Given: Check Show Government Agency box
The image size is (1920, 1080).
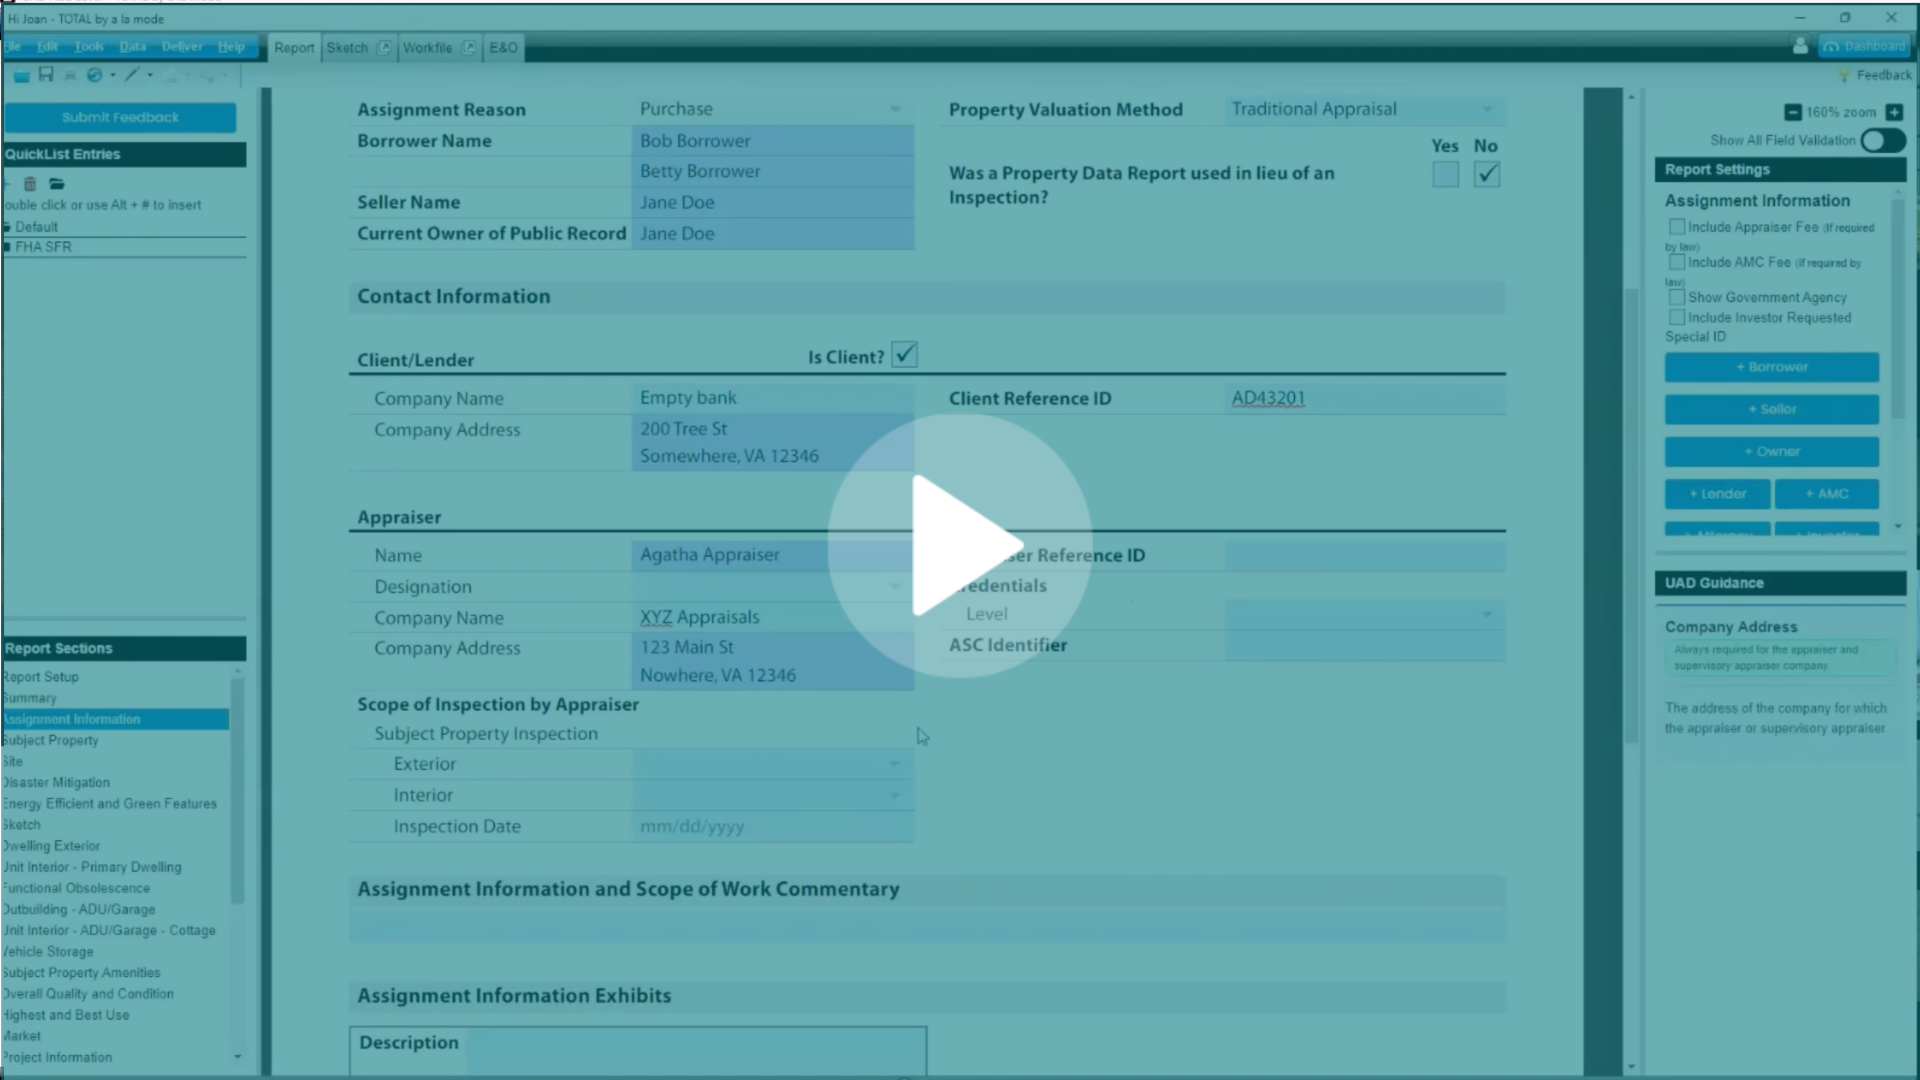Looking at the screenshot, I should pyautogui.click(x=1677, y=297).
